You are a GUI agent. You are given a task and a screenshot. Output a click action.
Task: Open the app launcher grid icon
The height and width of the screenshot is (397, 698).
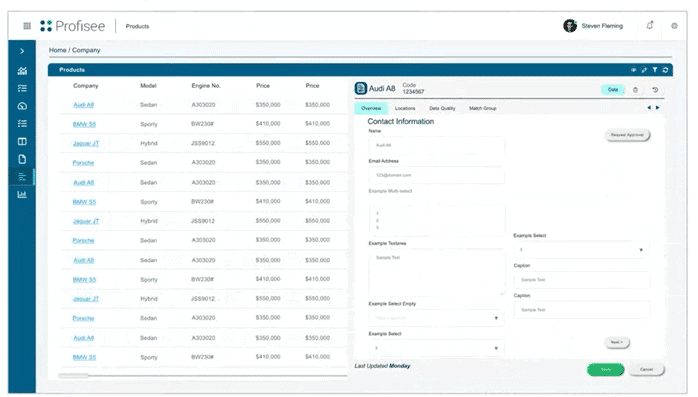pos(27,26)
